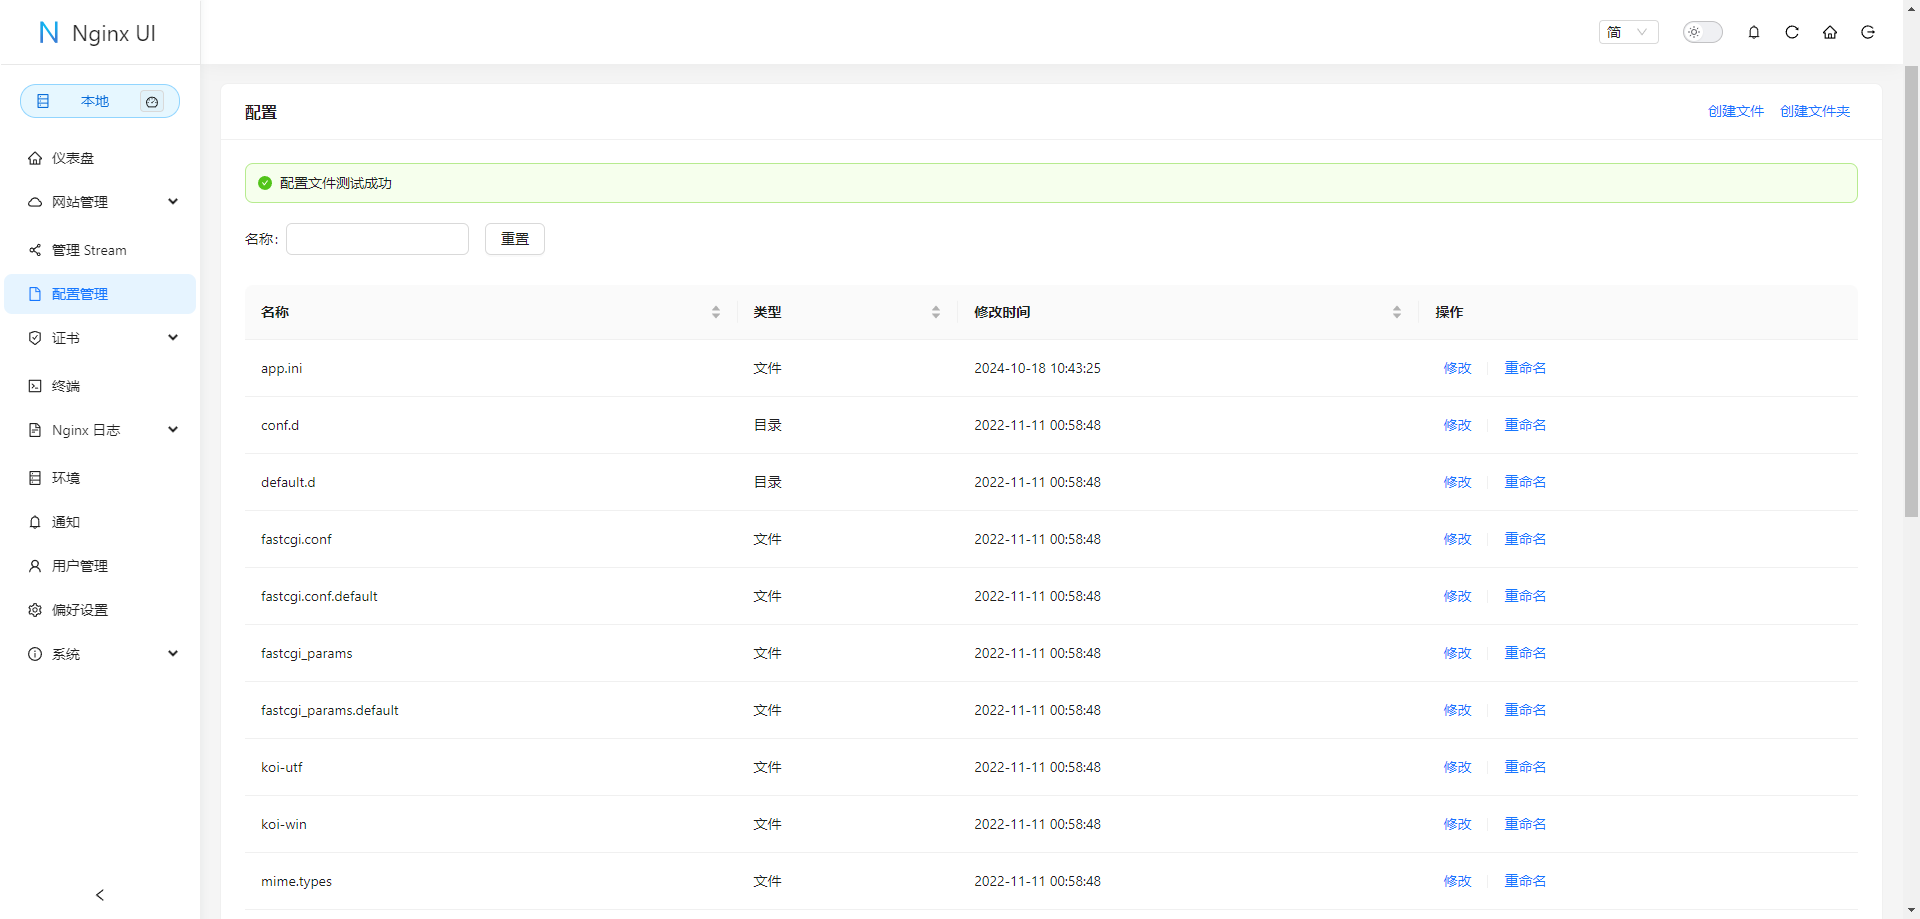Image resolution: width=1920 pixels, height=919 pixels.
Task: Click the gauge icon beside 本地
Action: coord(152,101)
